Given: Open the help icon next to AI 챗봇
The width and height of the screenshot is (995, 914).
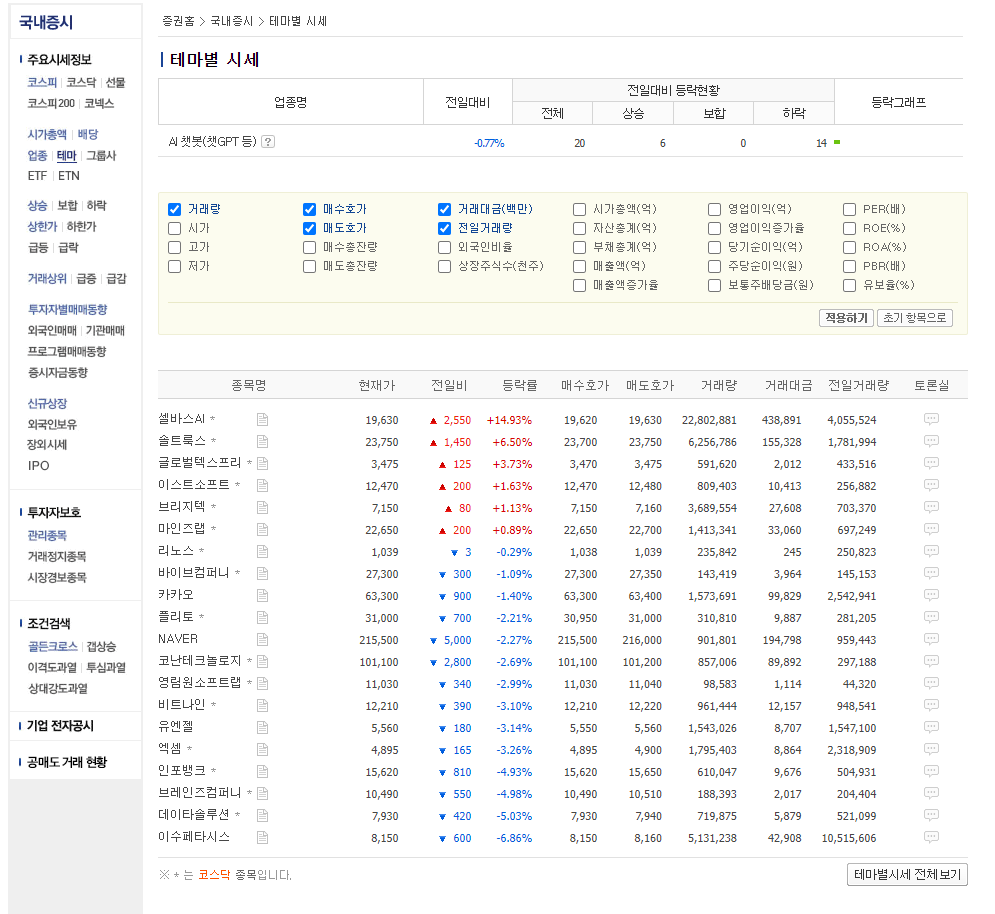Looking at the screenshot, I should 268,142.
